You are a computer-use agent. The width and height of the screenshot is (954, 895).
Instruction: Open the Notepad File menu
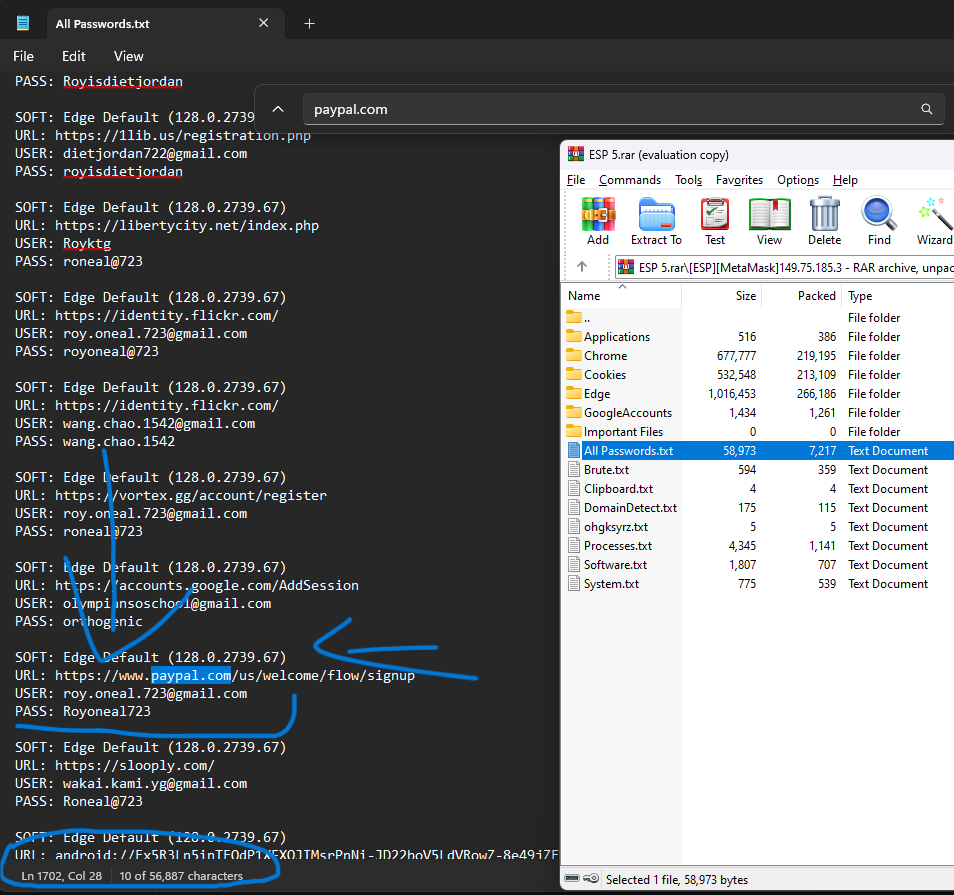point(23,56)
